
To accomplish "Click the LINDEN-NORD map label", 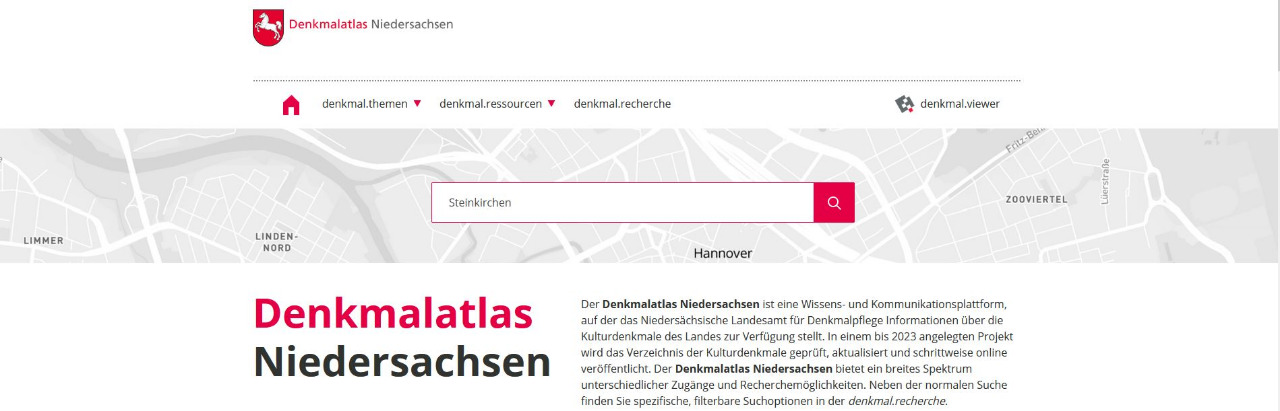I will (x=277, y=241).
